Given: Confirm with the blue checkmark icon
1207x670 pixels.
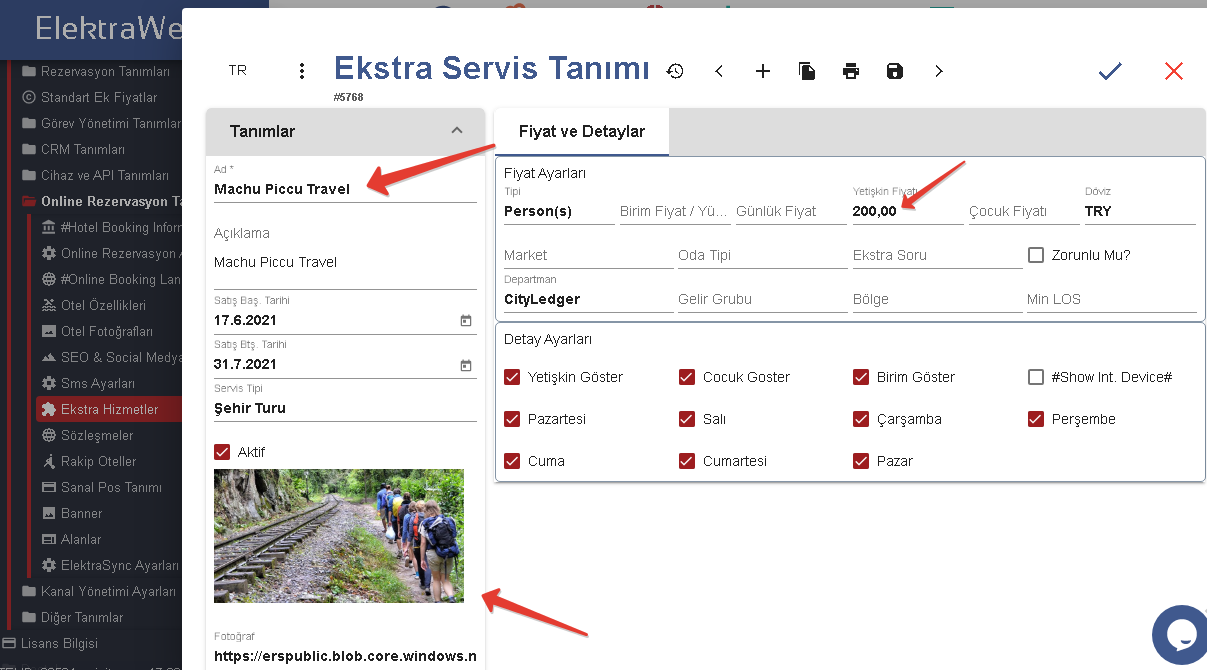Looking at the screenshot, I should coord(1110,71).
